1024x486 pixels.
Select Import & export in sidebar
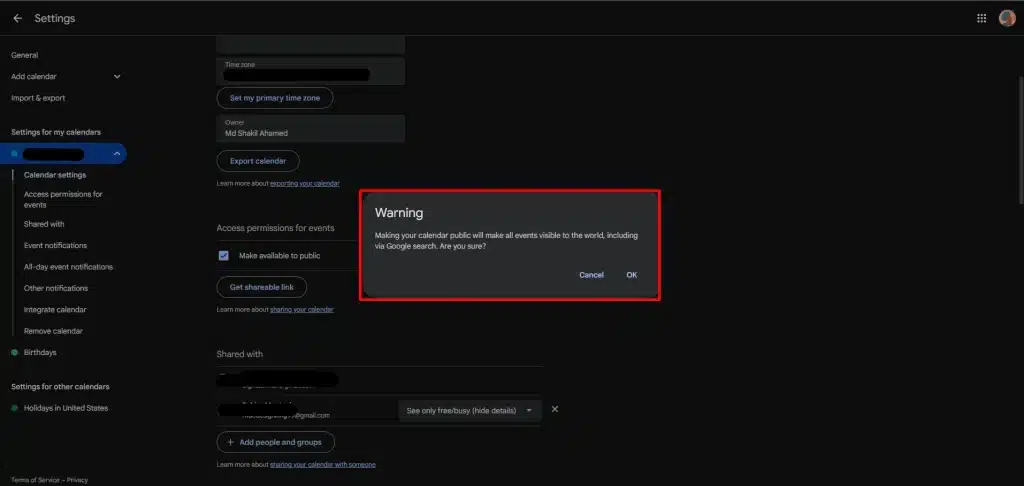click(x=38, y=98)
